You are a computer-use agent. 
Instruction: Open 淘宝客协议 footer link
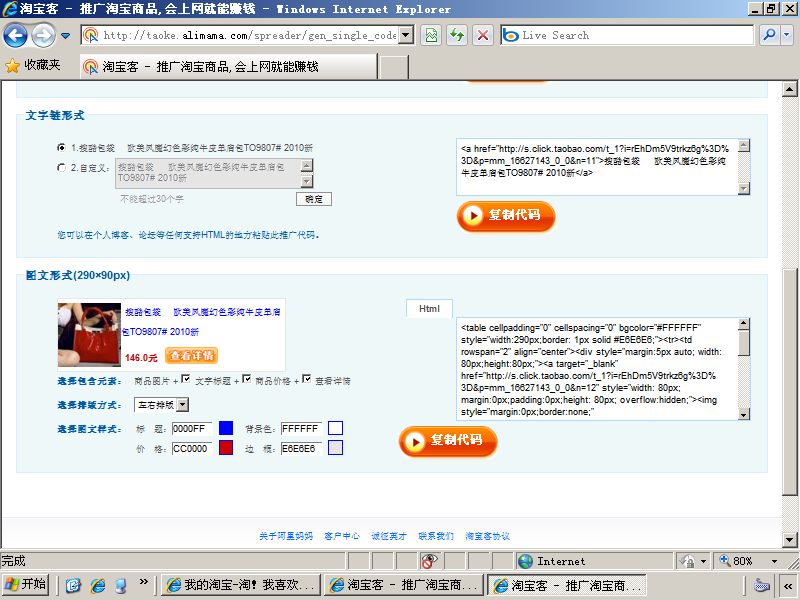coord(487,536)
